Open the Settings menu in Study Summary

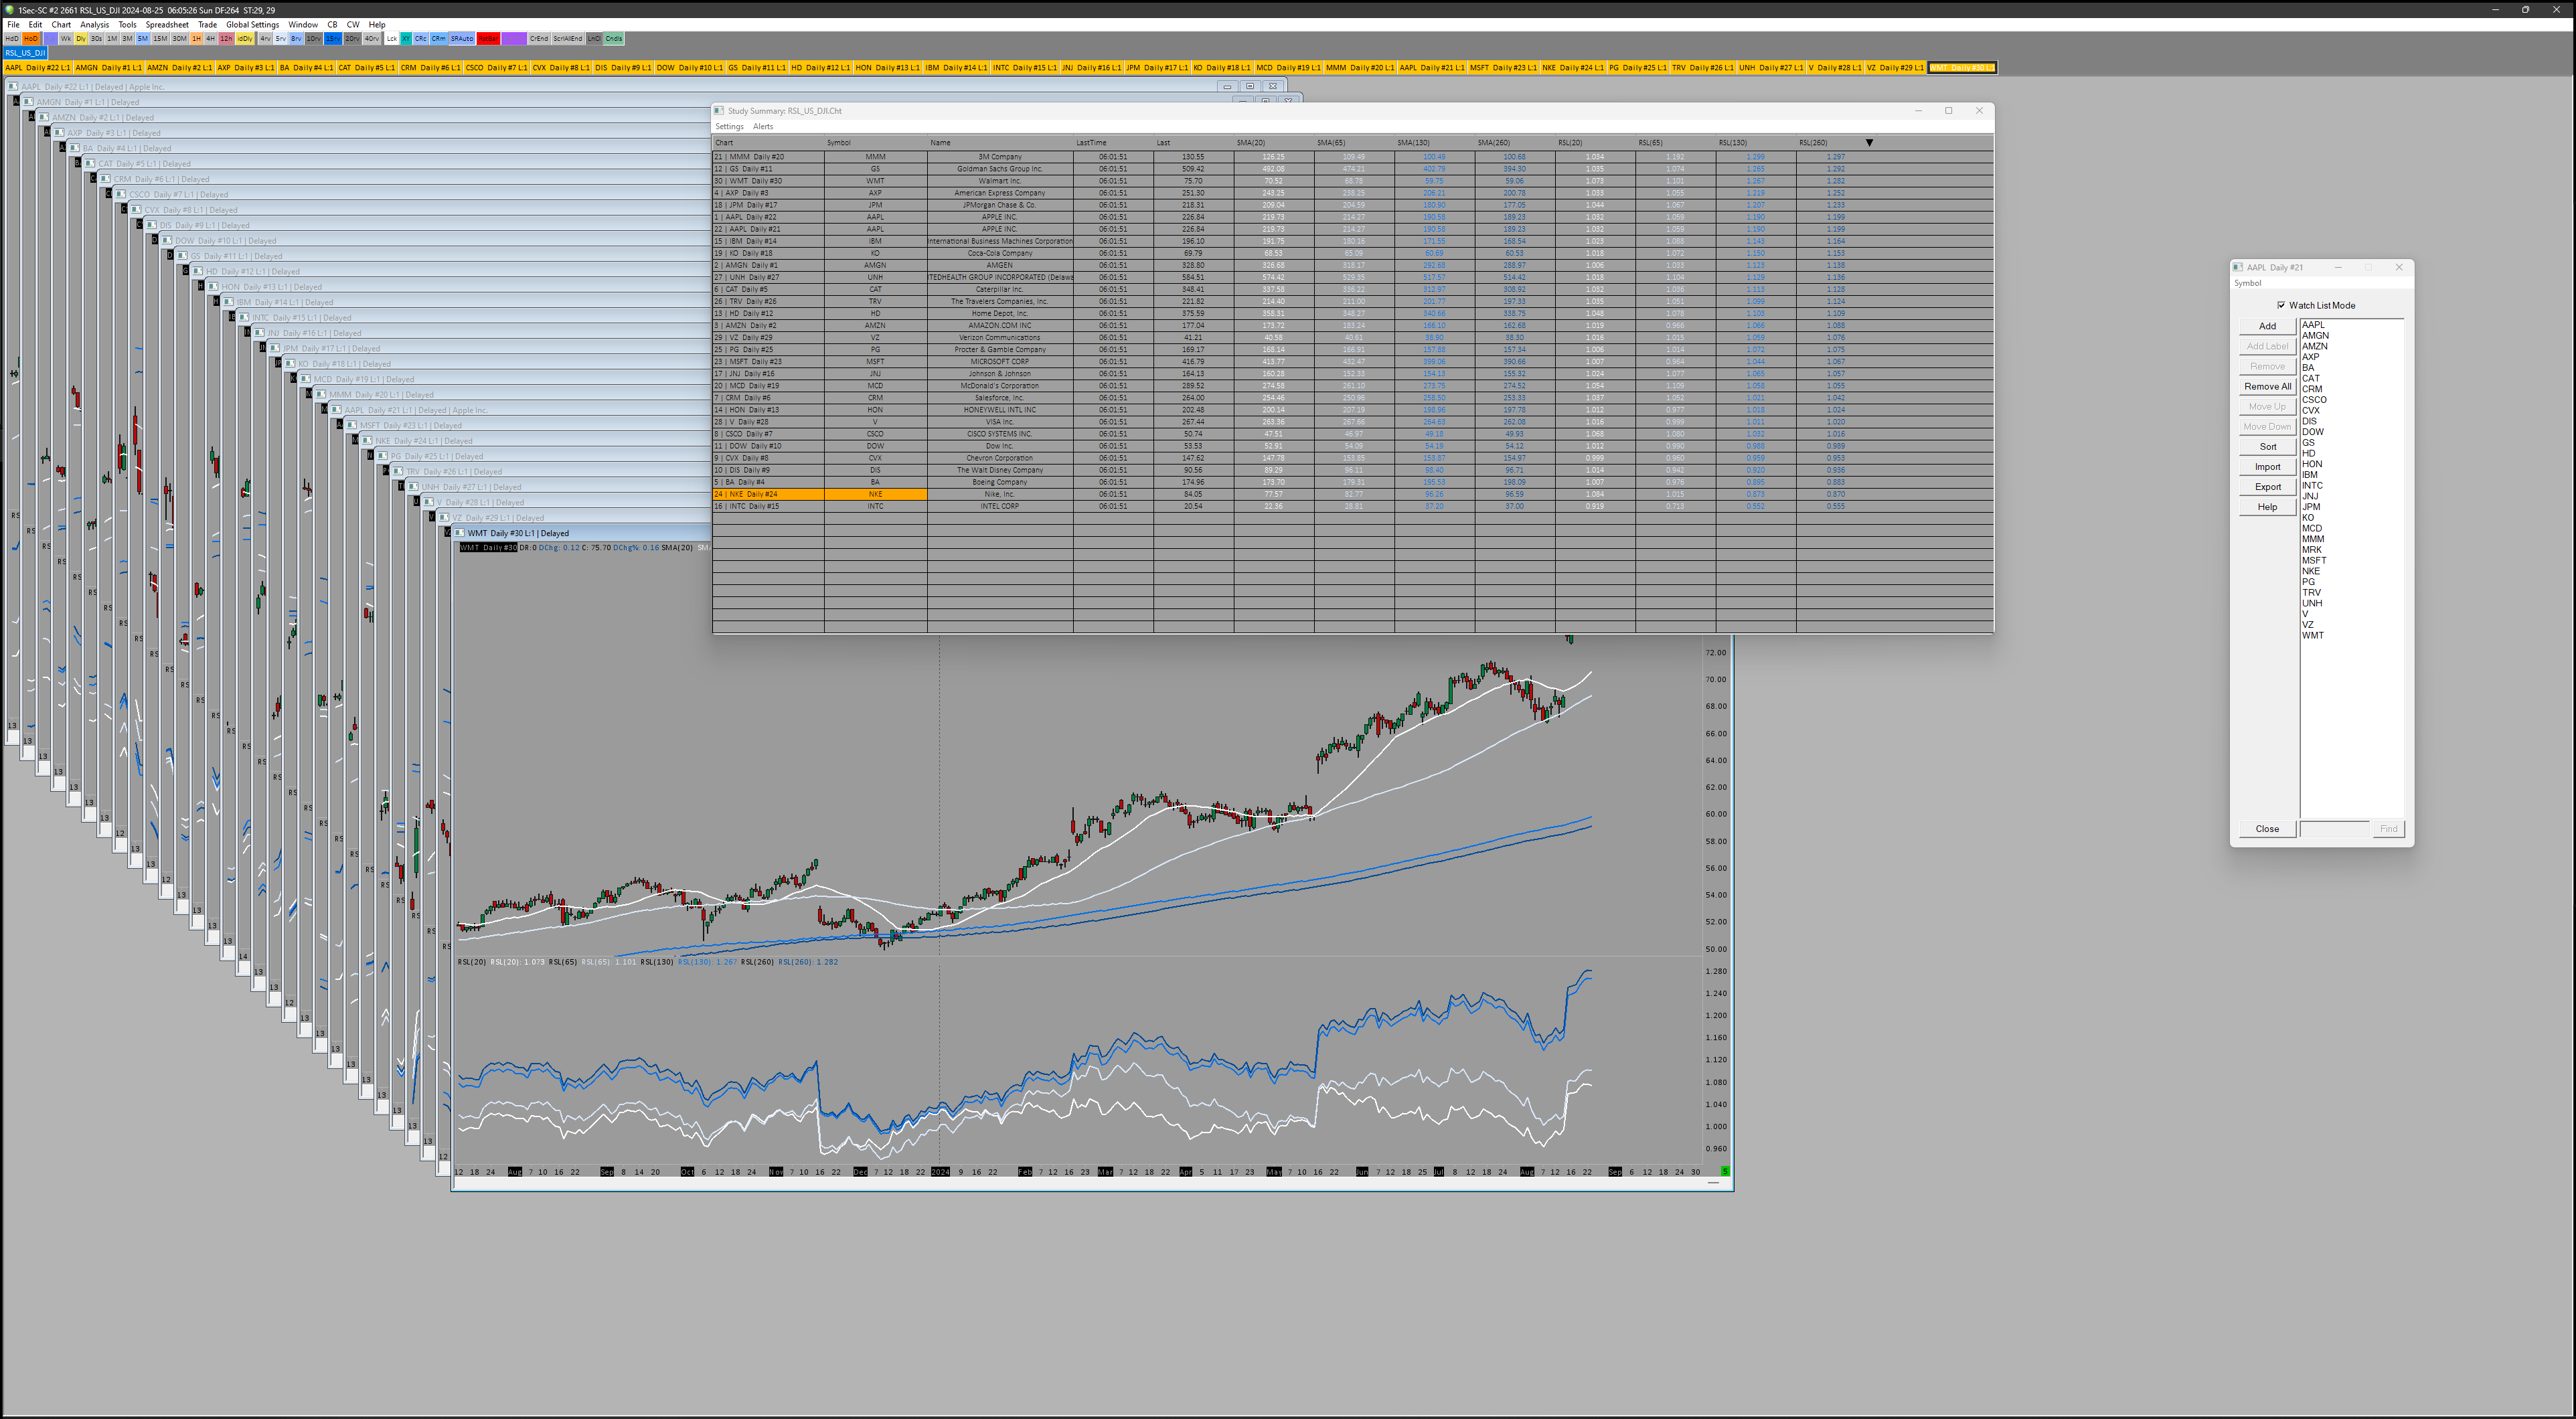coord(729,127)
